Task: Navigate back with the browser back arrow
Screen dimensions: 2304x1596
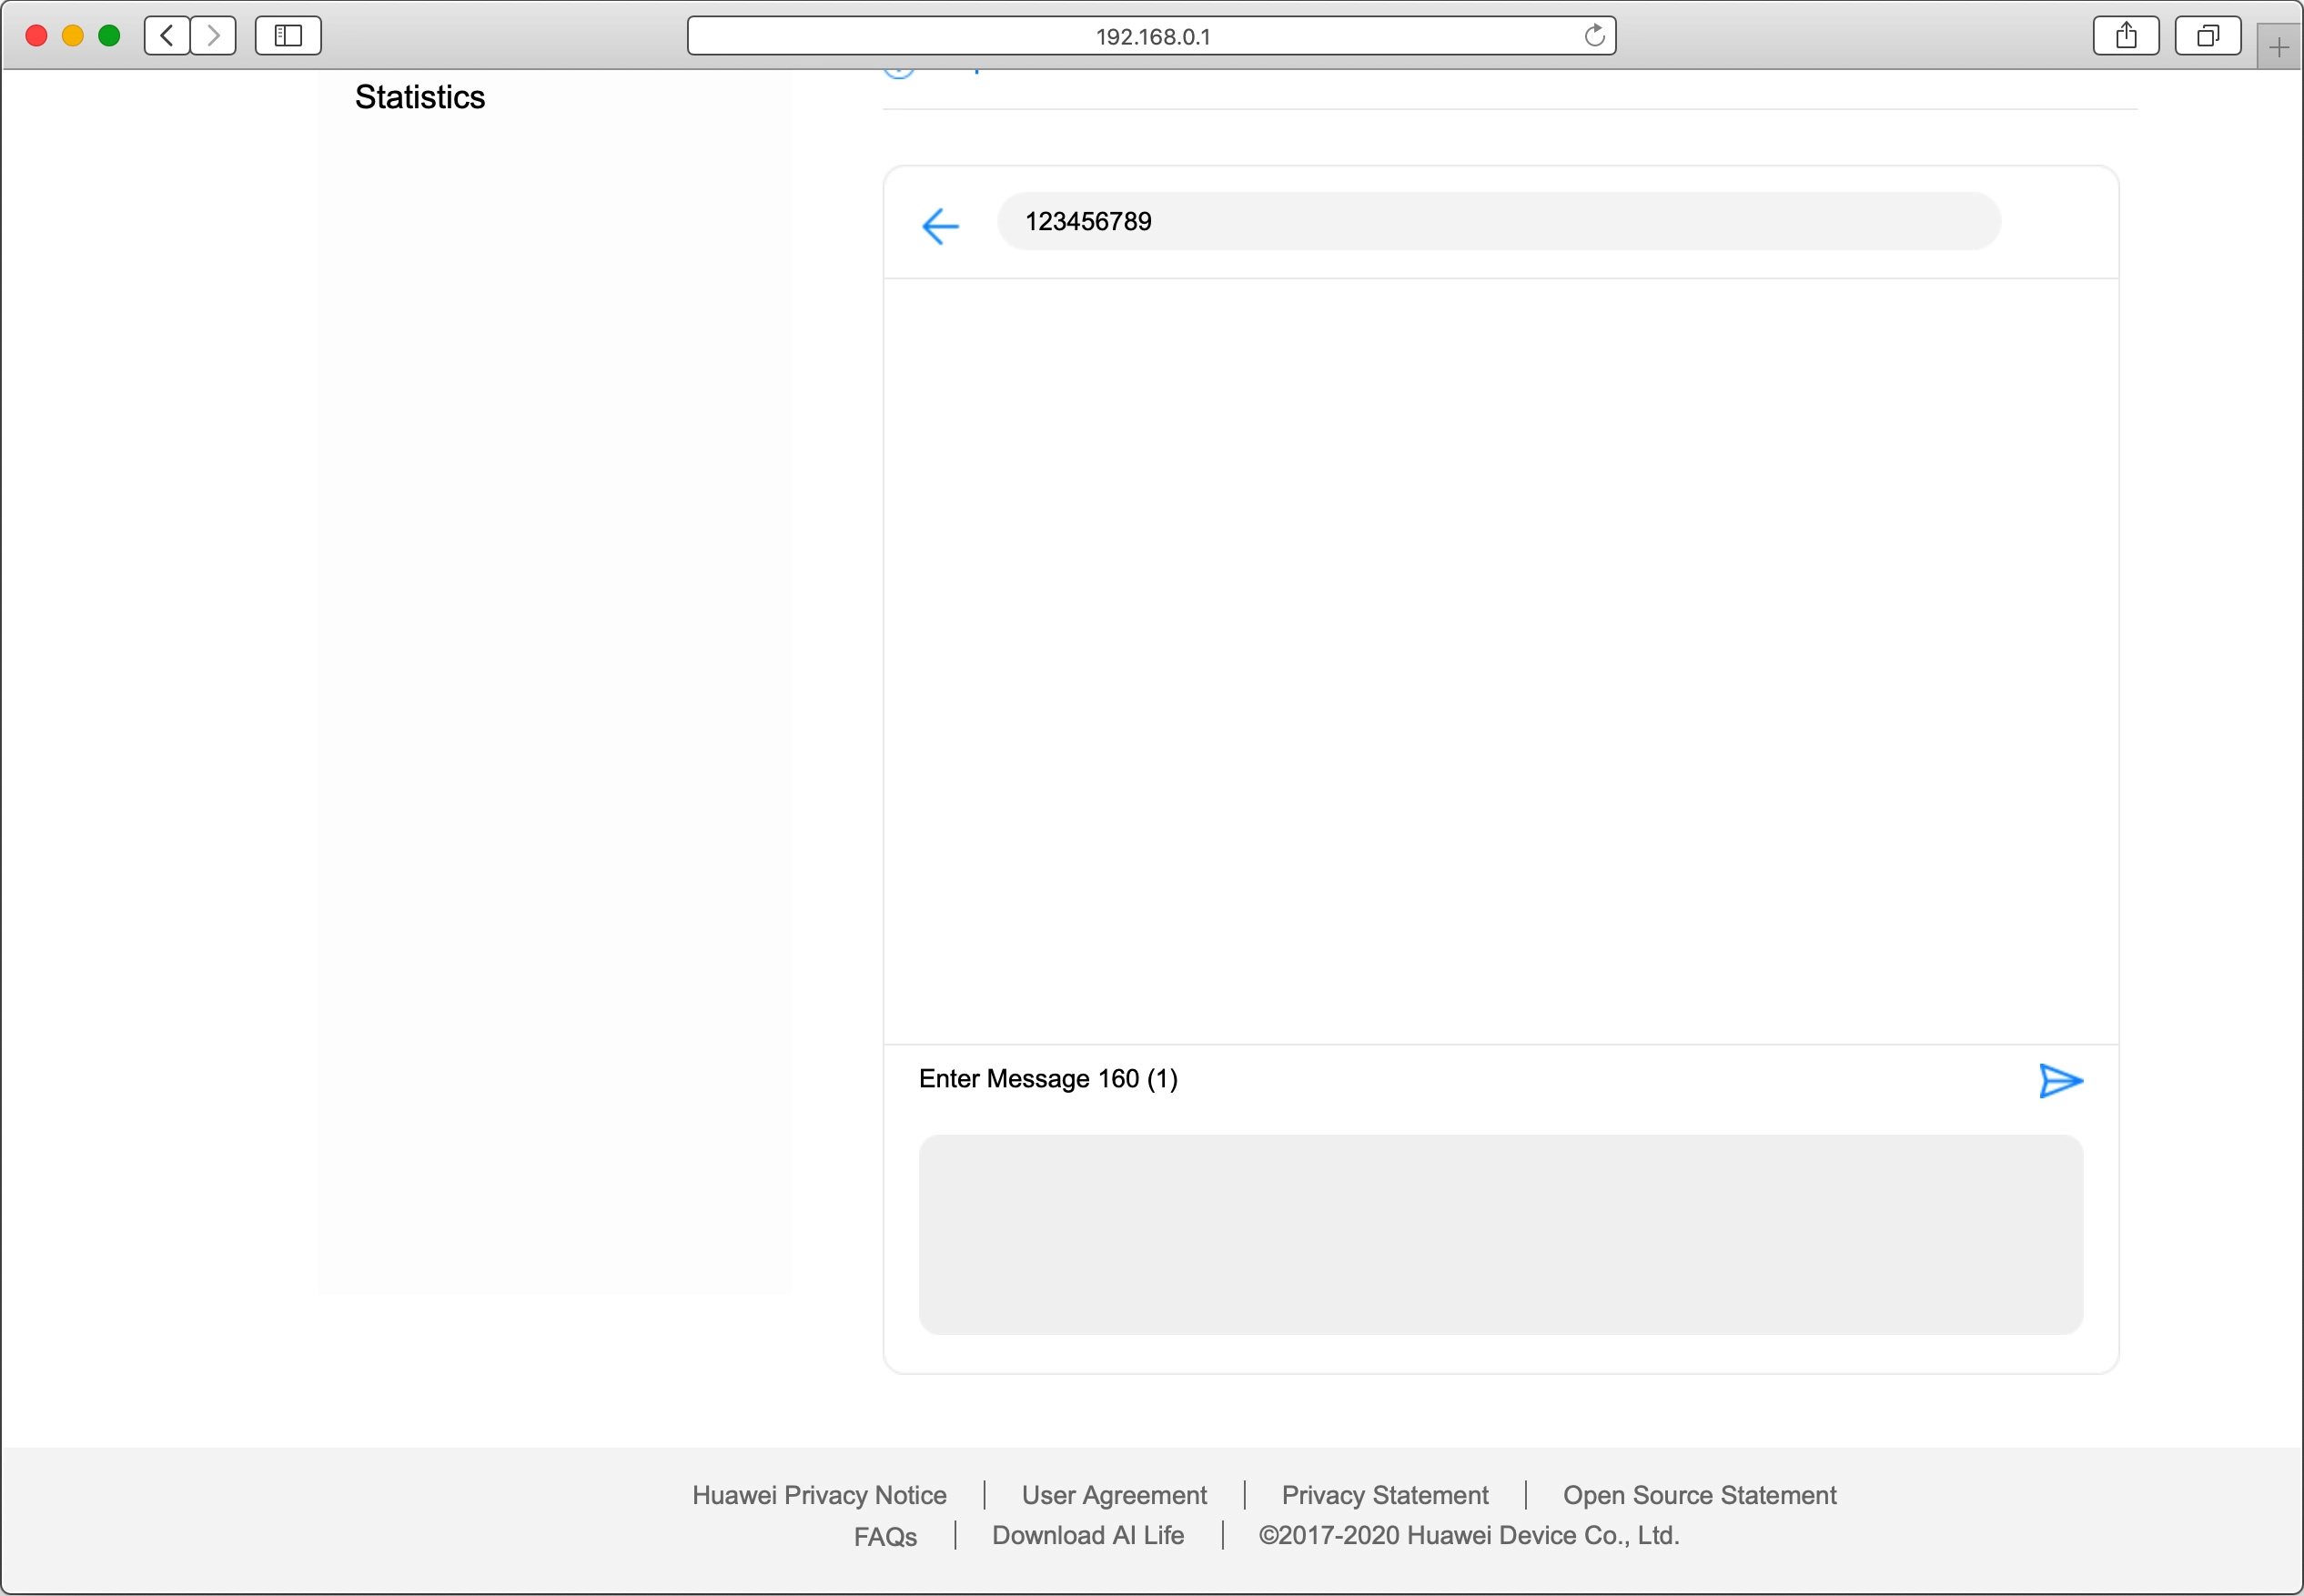Action: pyautogui.click(x=166, y=35)
